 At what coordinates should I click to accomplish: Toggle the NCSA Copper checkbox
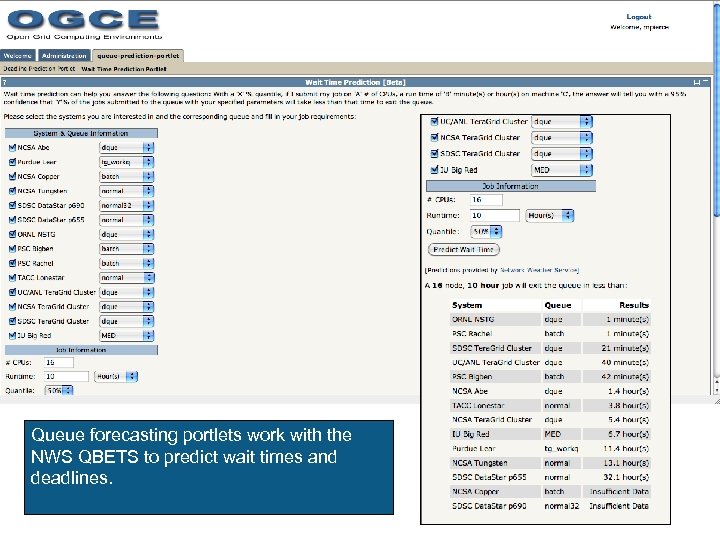(12, 176)
